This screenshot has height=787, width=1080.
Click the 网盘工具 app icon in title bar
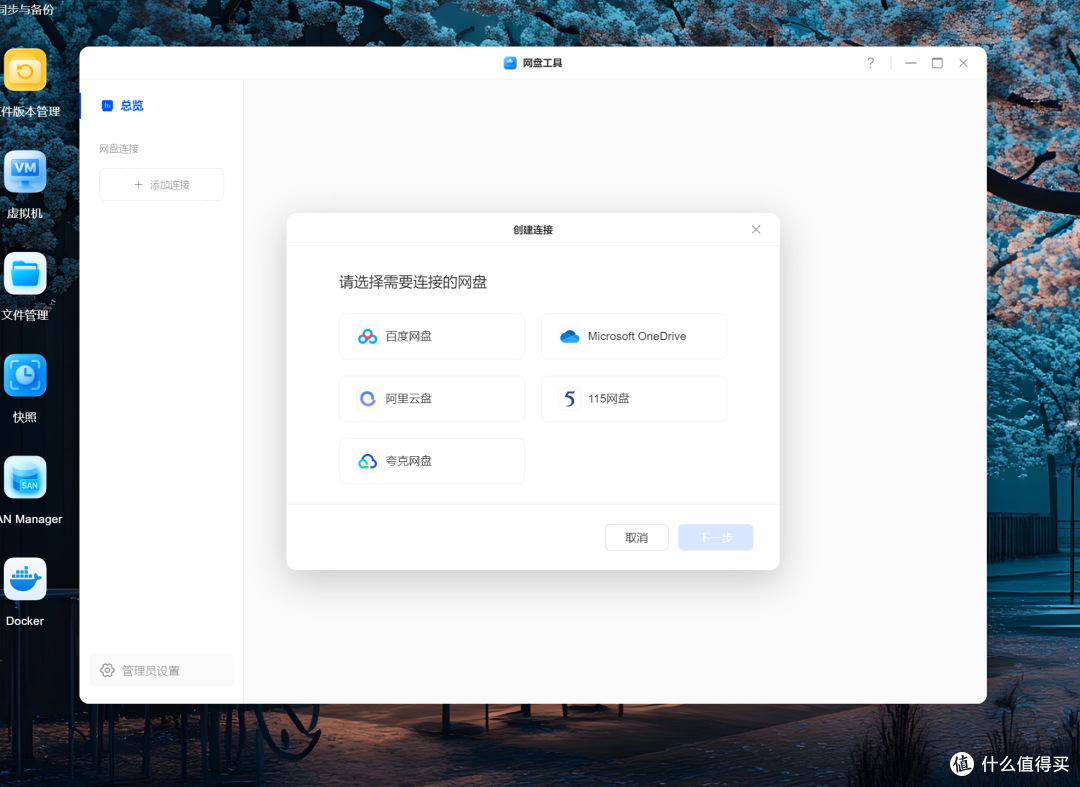coord(510,63)
